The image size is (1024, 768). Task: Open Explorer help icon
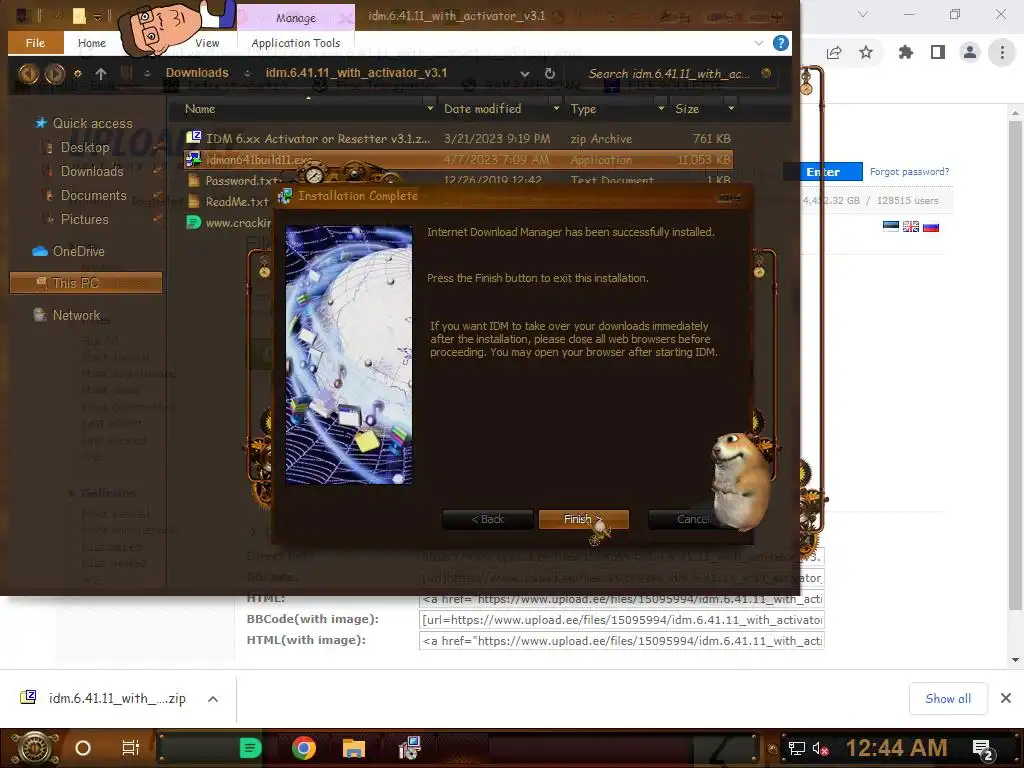click(780, 43)
